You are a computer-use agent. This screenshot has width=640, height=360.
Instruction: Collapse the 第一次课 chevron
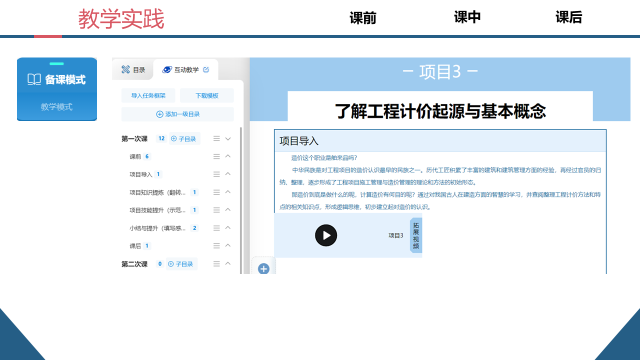pos(228,139)
